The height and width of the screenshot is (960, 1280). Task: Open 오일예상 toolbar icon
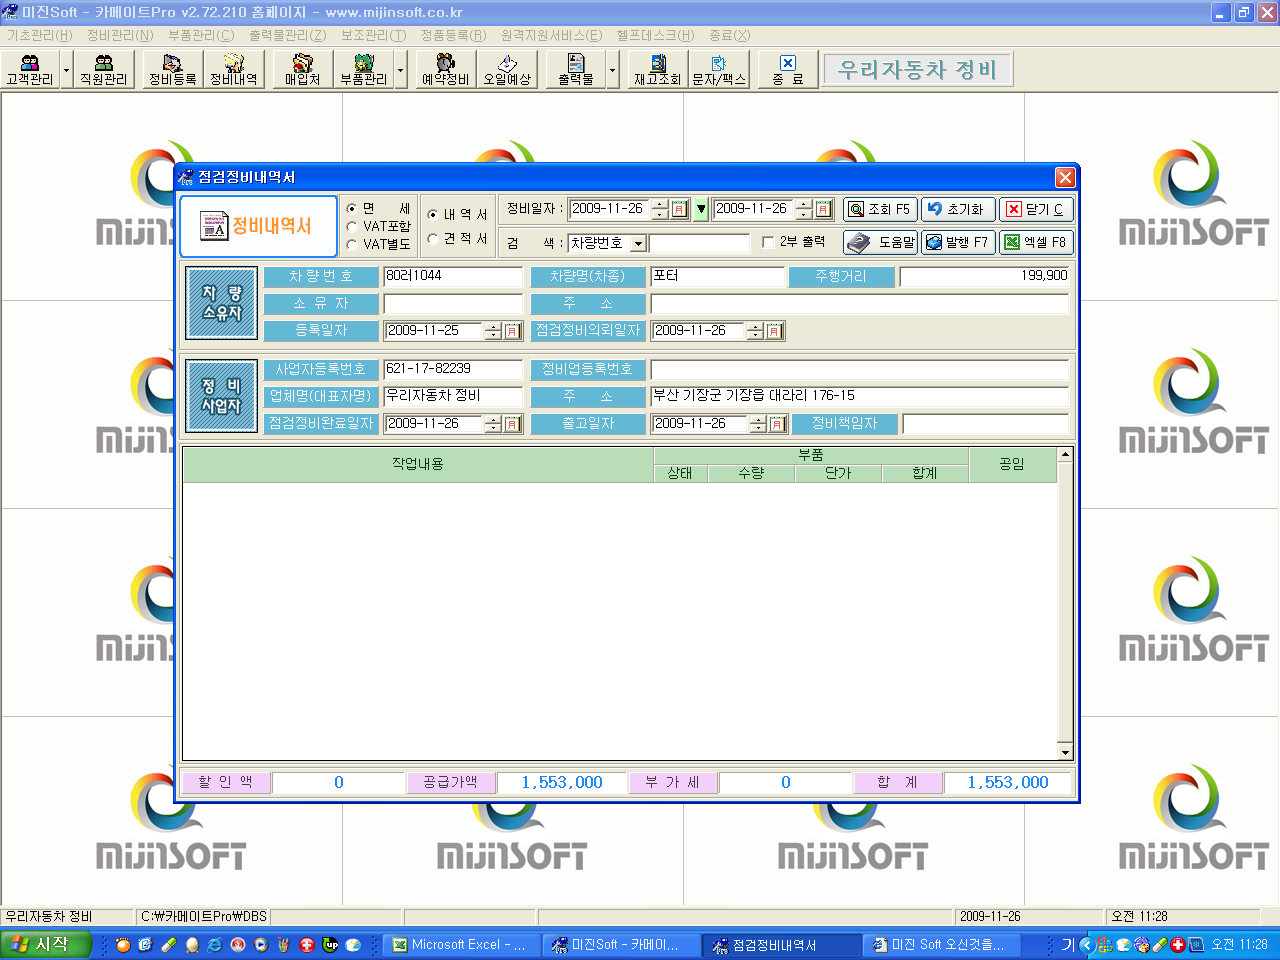(507, 70)
